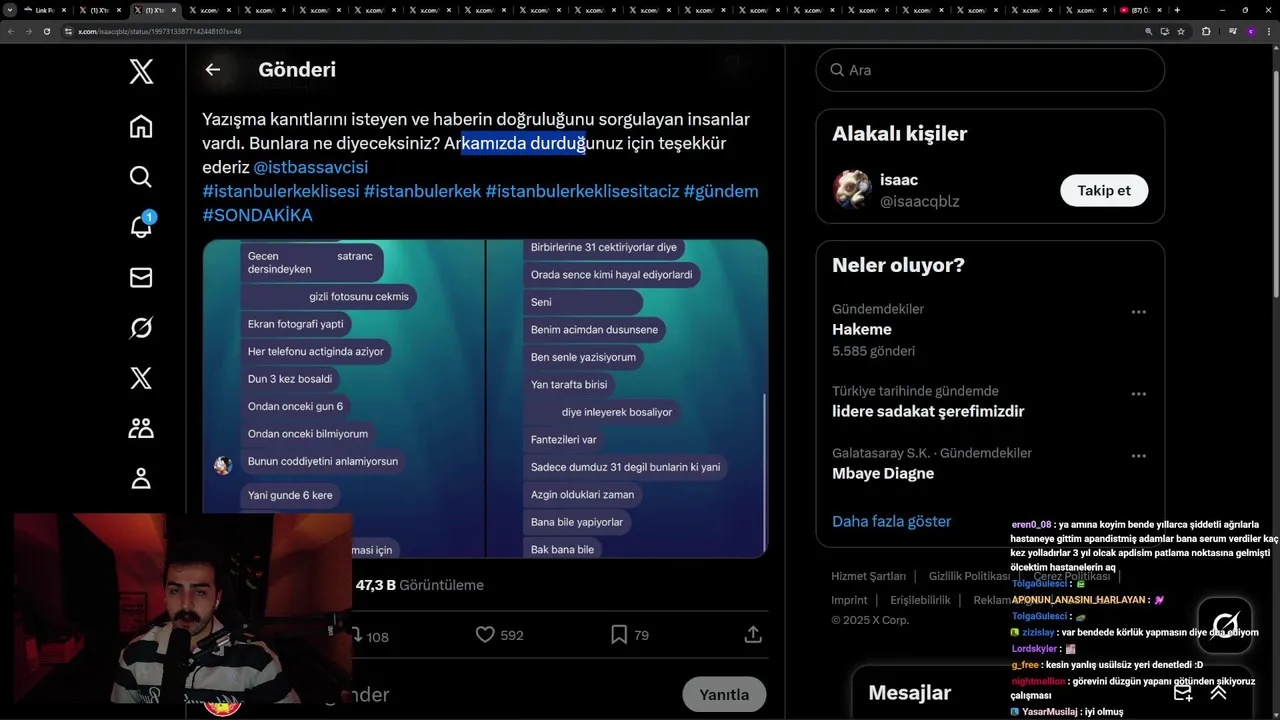Show more trends via Daha fazla göster
This screenshot has height=720, width=1280.
pyautogui.click(x=891, y=521)
